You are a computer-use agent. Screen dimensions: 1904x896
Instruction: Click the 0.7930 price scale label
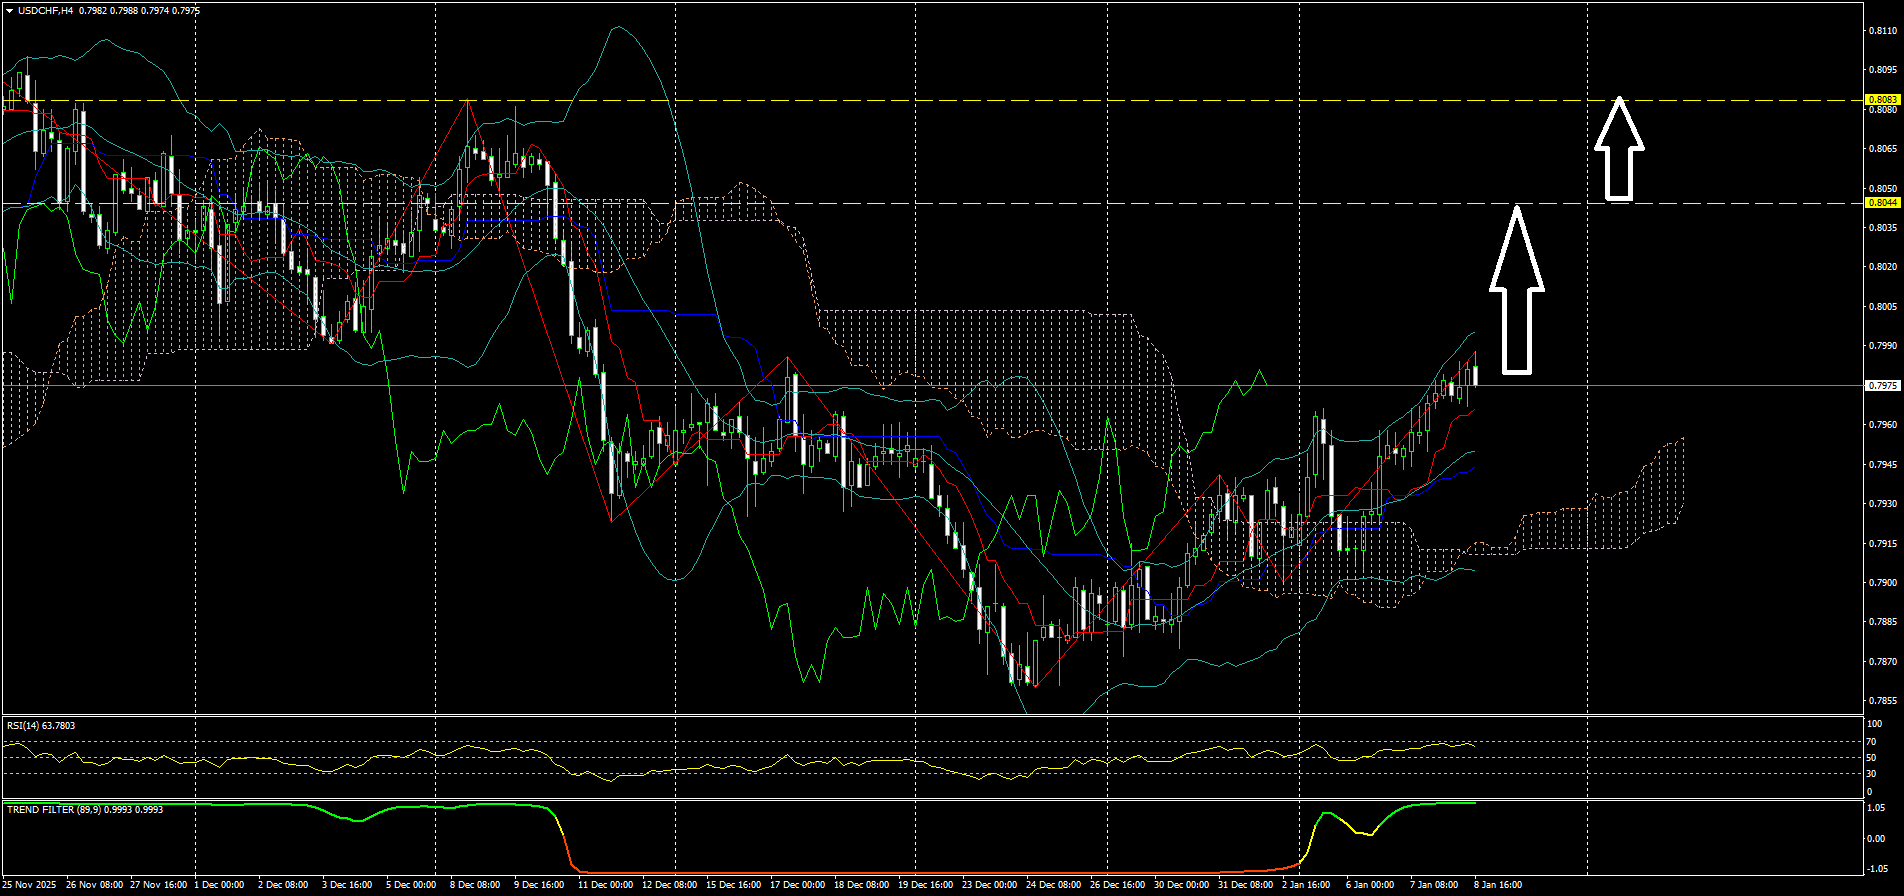pos(1883,504)
